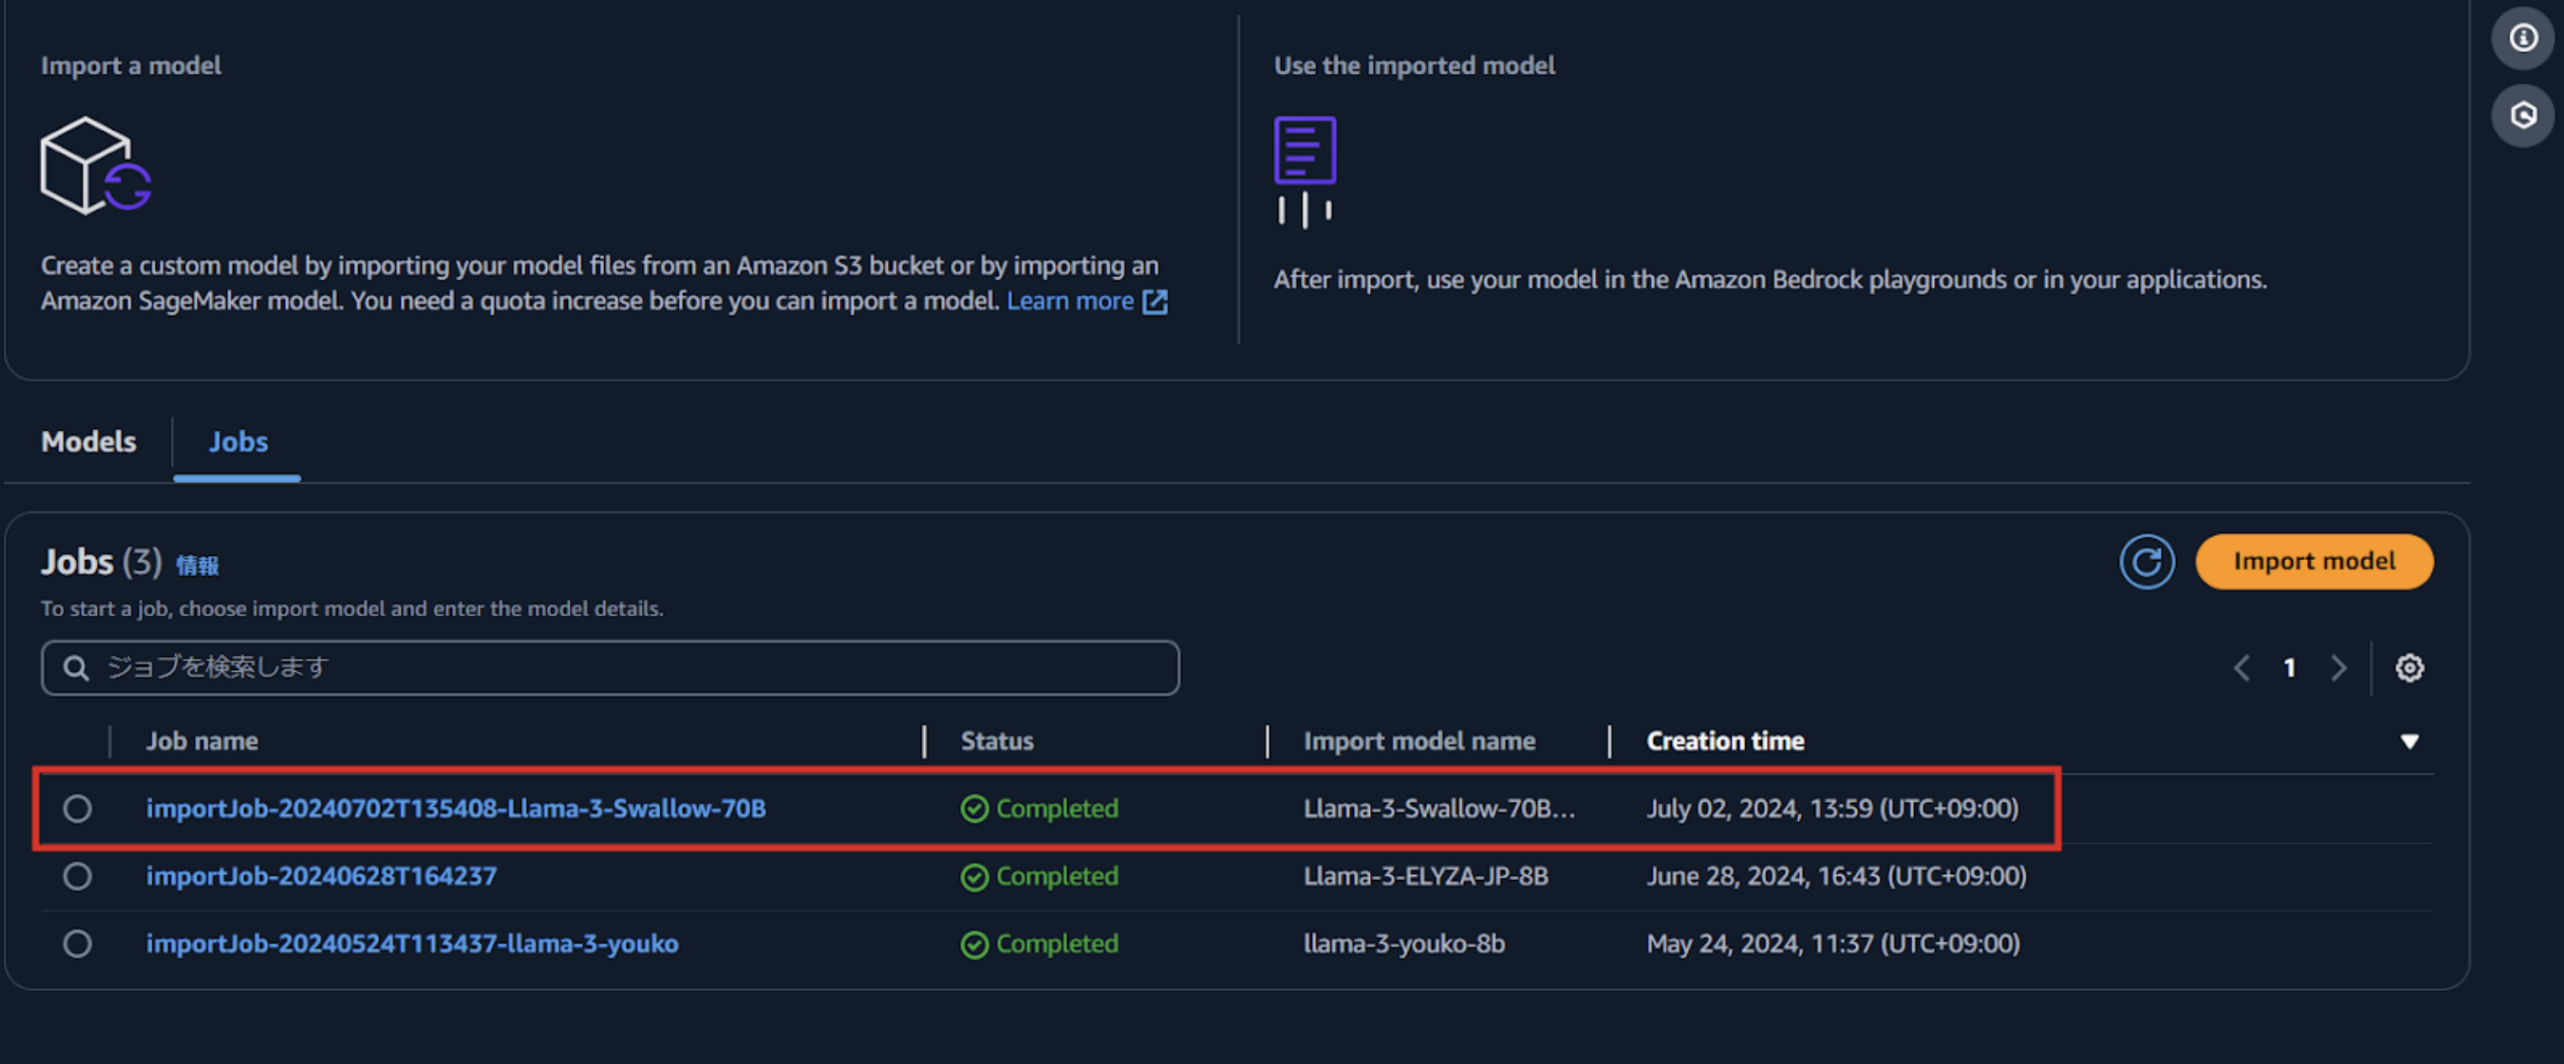The height and width of the screenshot is (1064, 2564).
Task: Click the Llama-3-ELYZA-JP-8B model name cell
Action: pos(1426,876)
